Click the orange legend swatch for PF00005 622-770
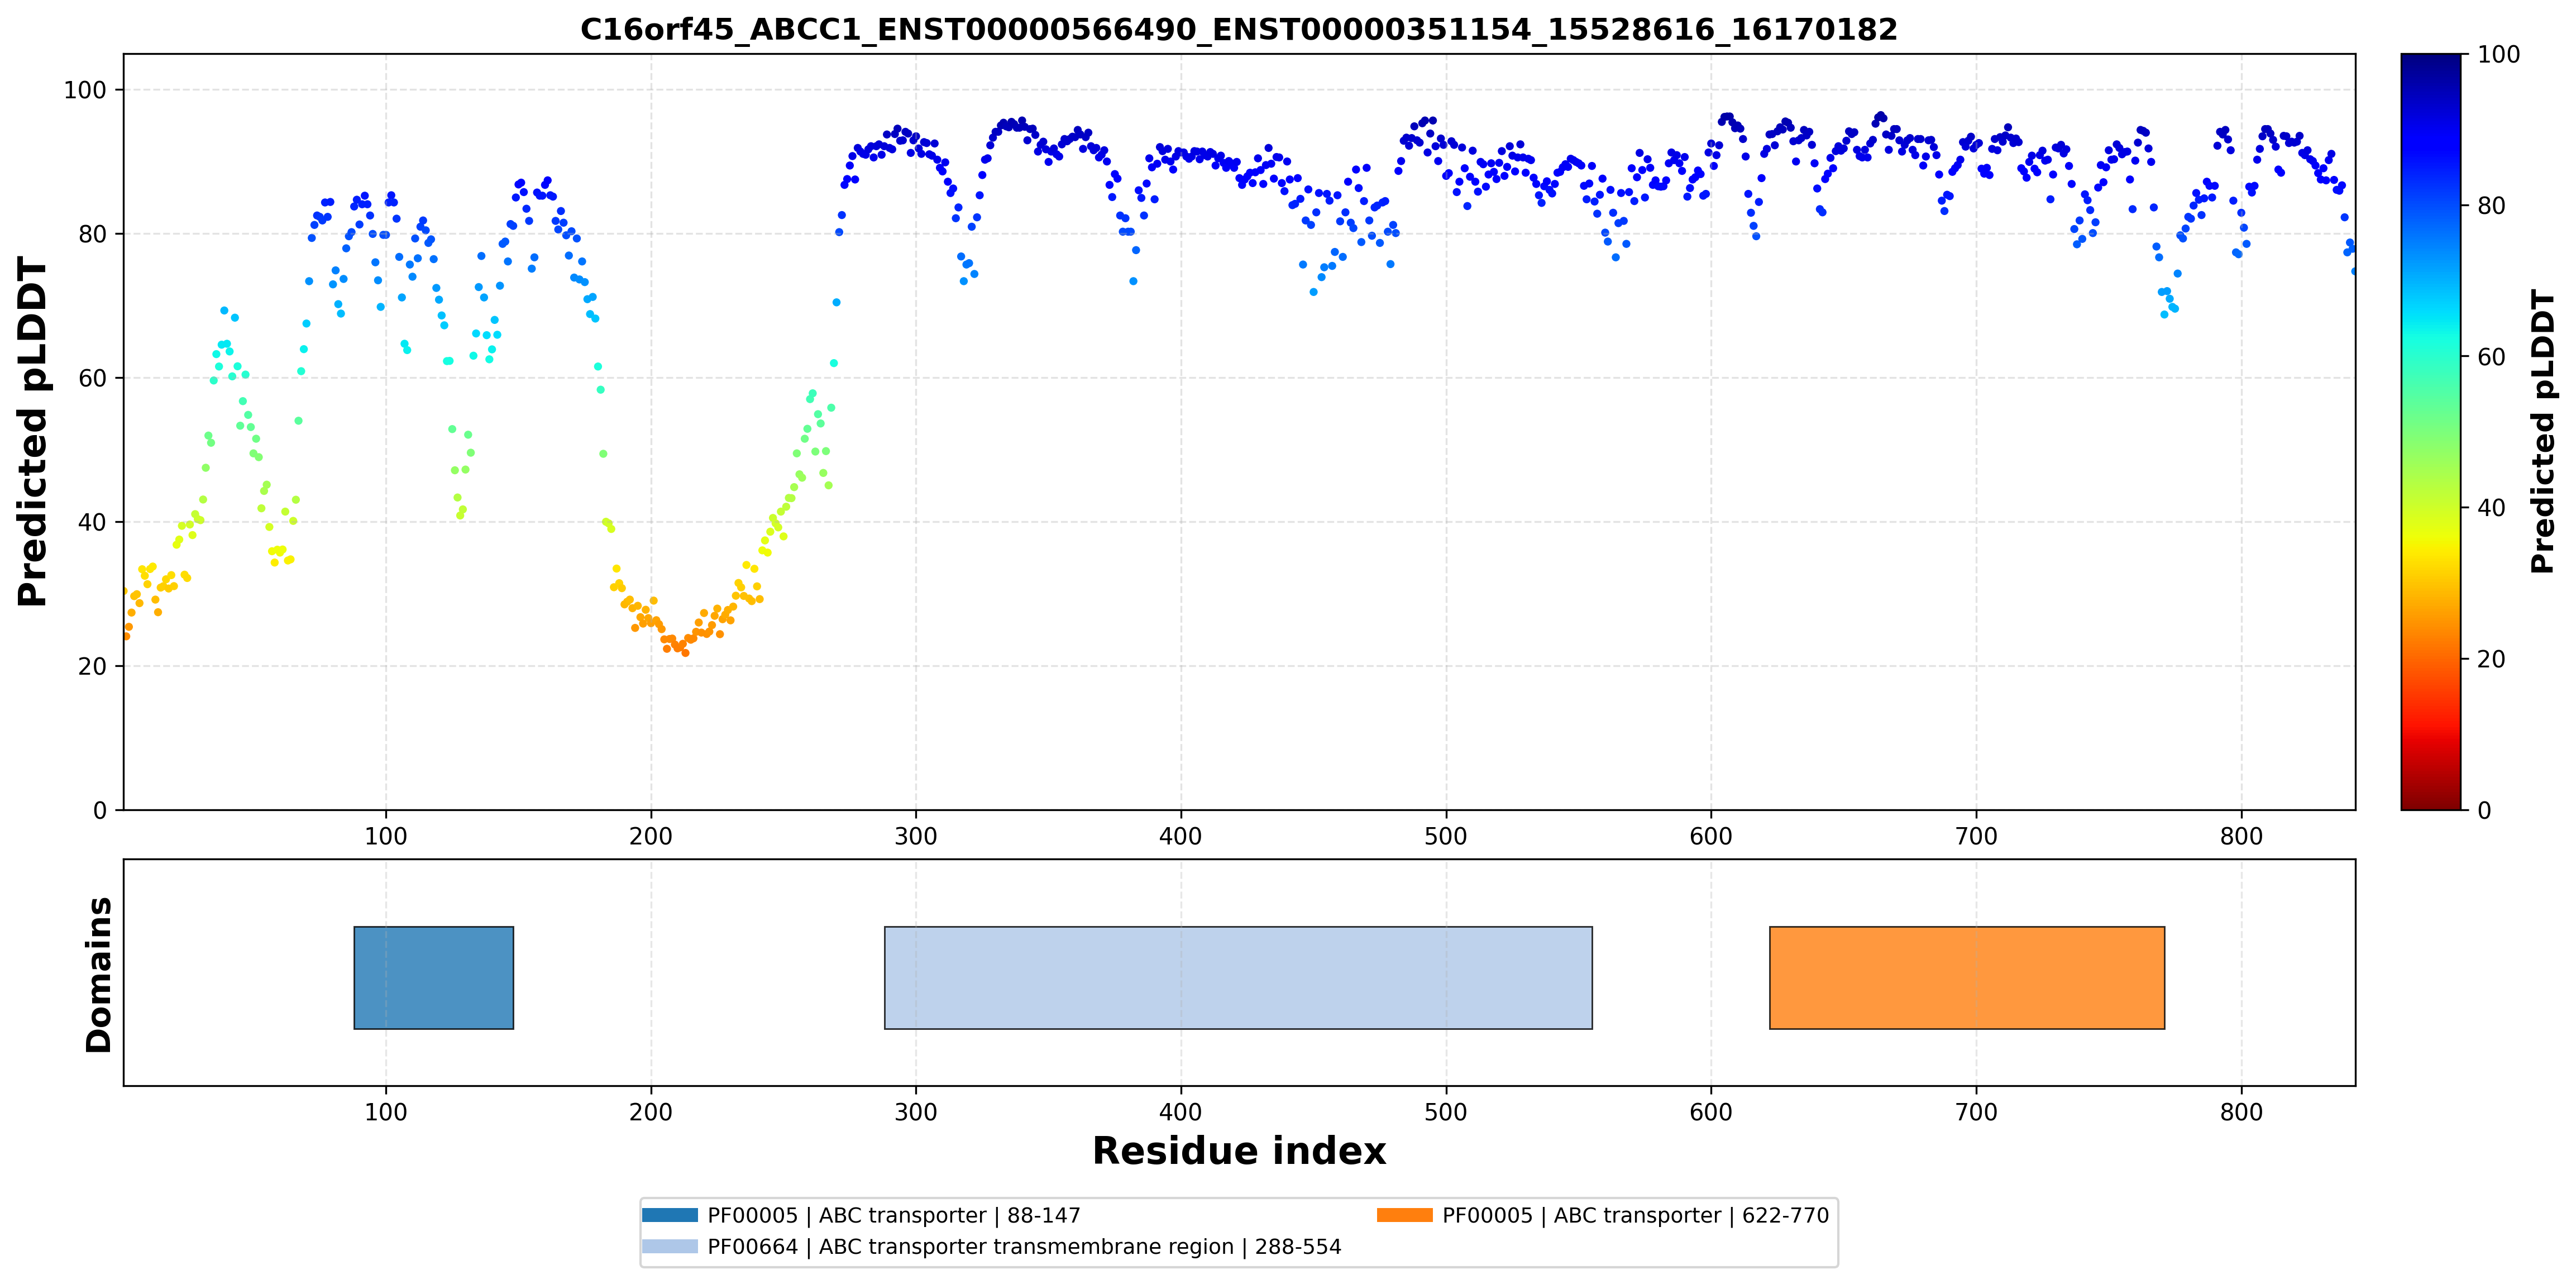2576x1284 pixels. (x=1404, y=1215)
